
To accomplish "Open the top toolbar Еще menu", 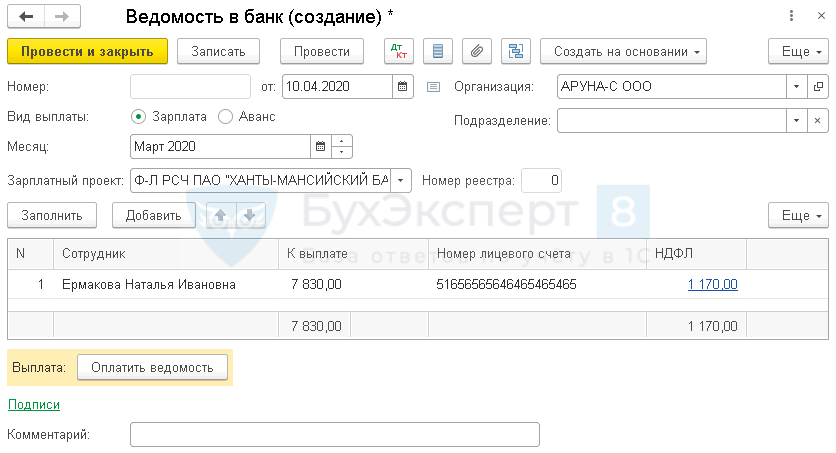I will point(798,51).
